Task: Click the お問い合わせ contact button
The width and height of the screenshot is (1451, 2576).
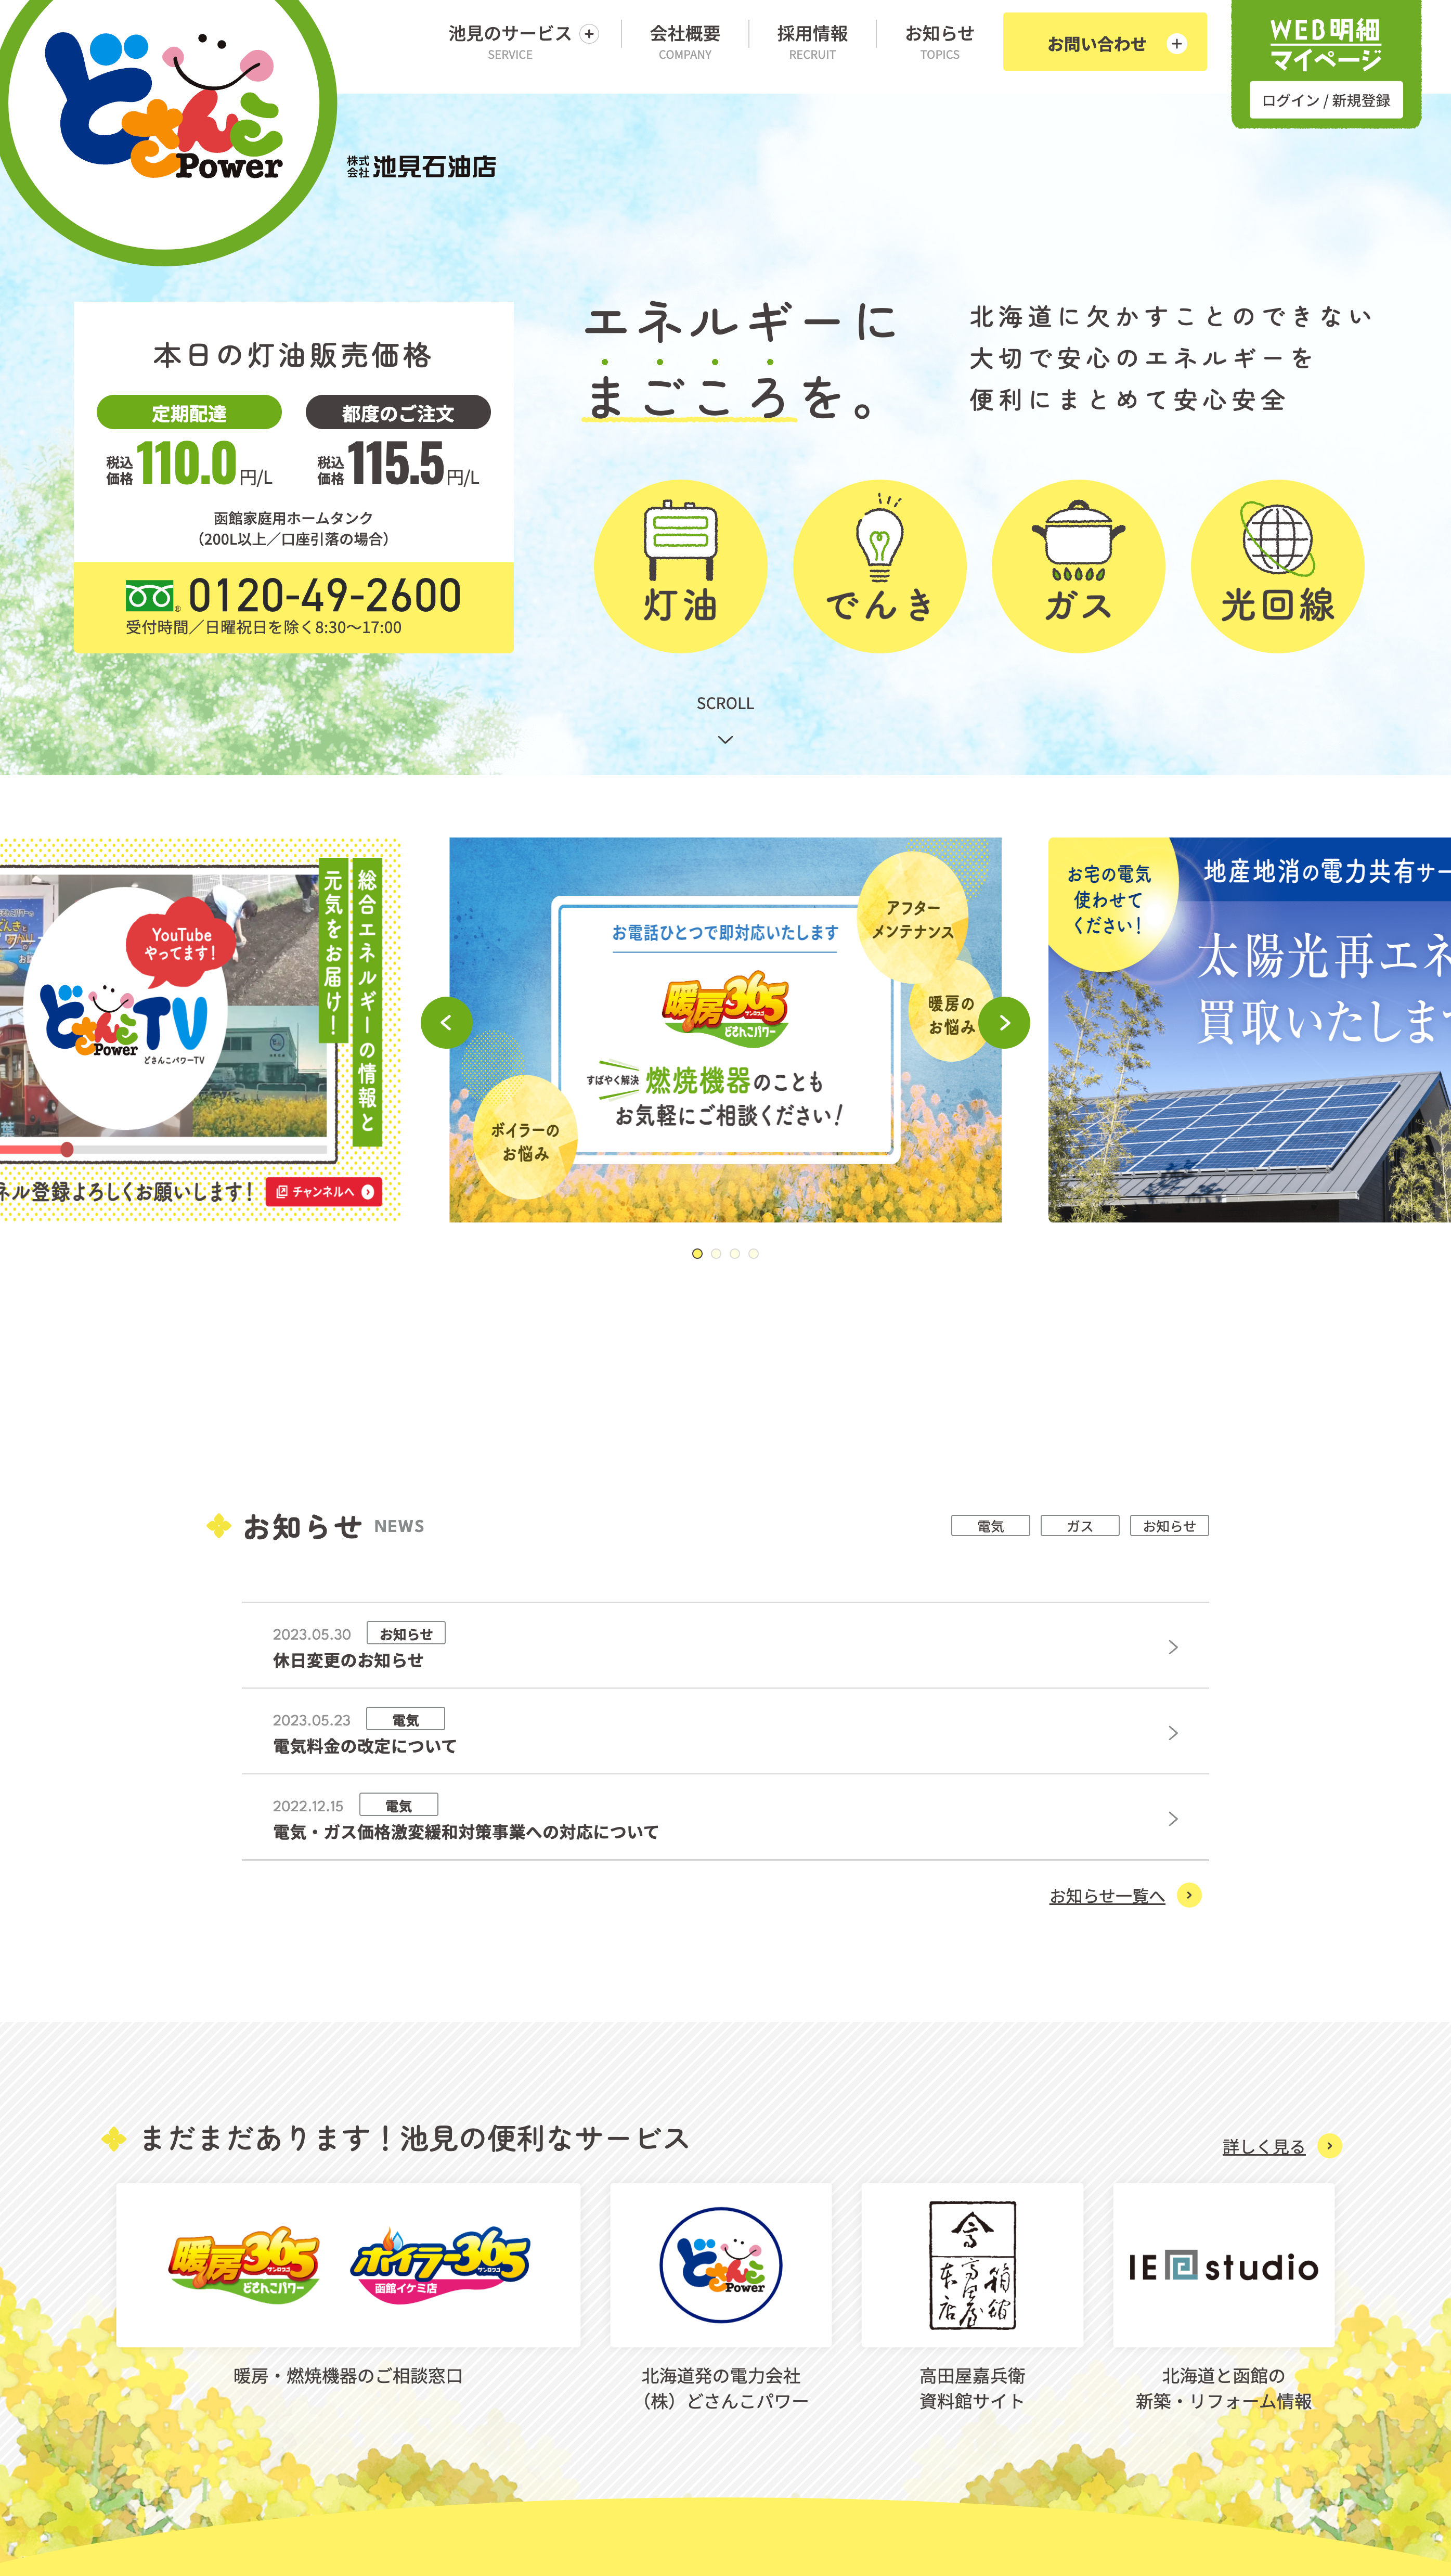Action: pos(1105,42)
